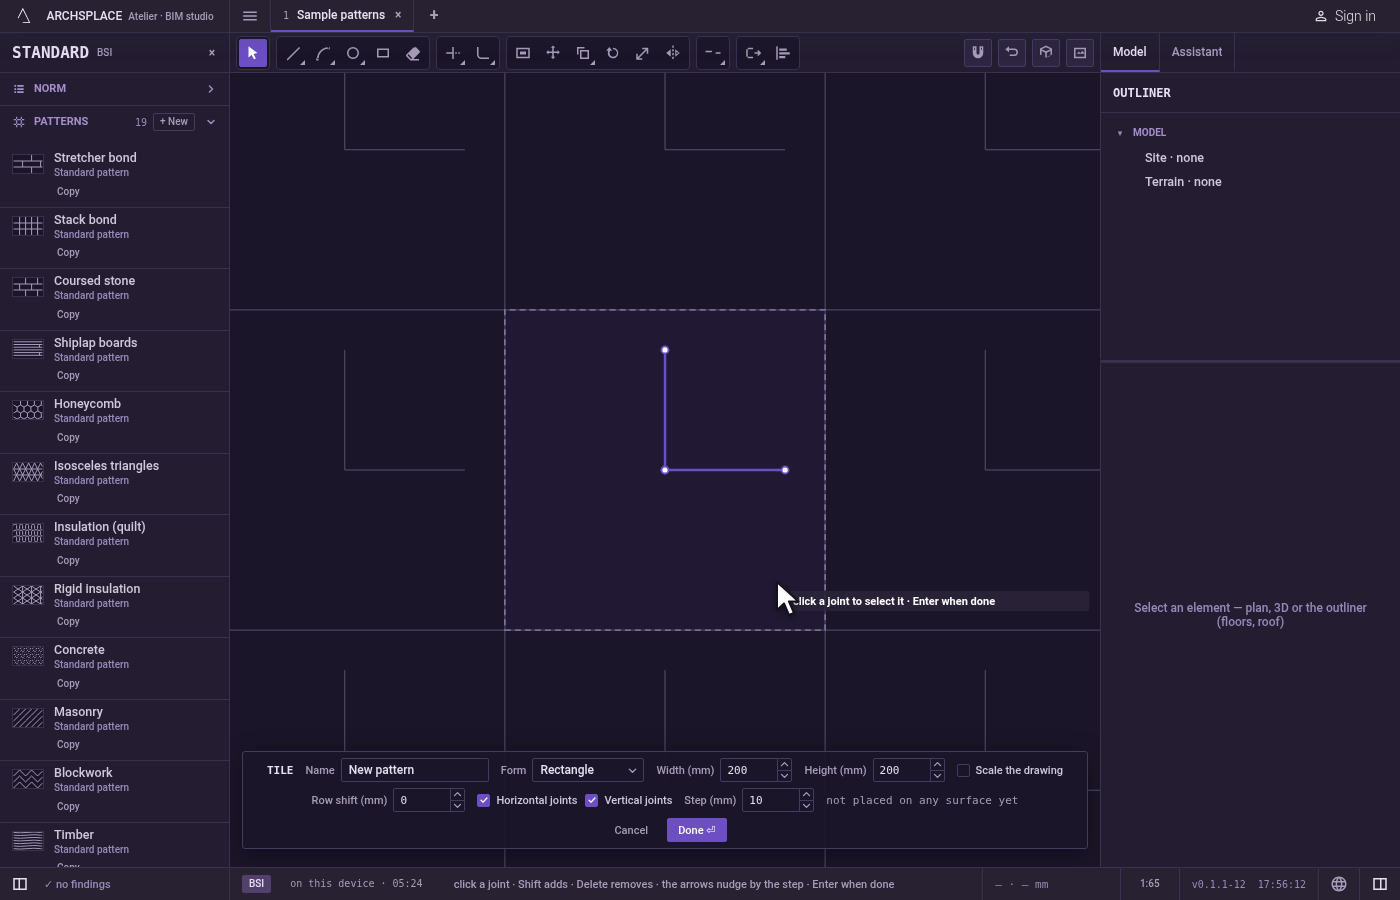Image resolution: width=1400 pixels, height=900 pixels.
Task: Click the pattern Name input field
Action: pyautogui.click(x=415, y=770)
